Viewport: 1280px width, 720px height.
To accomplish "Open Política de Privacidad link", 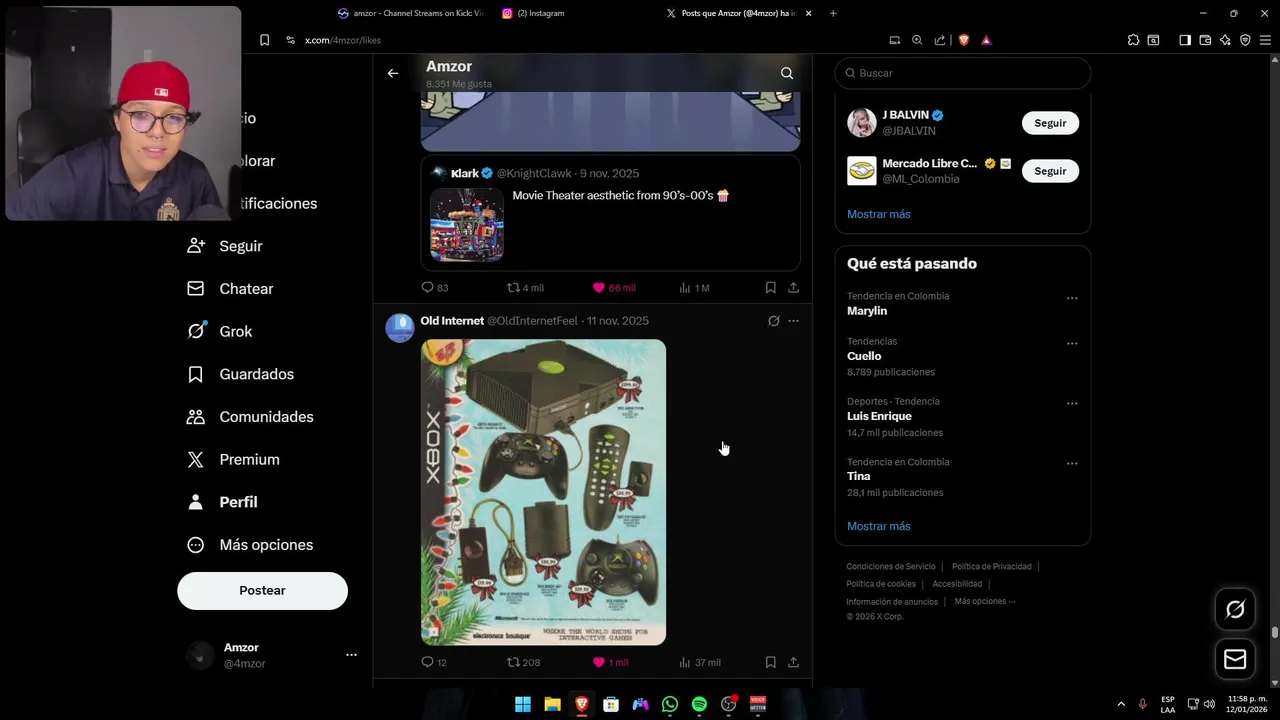I will coord(992,567).
